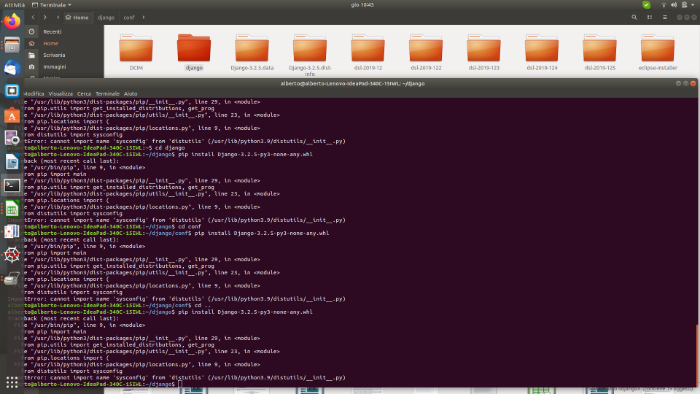The height and width of the screenshot is (394, 700).
Task: Click the conf path bar segment
Action: pyautogui.click(x=129, y=17)
